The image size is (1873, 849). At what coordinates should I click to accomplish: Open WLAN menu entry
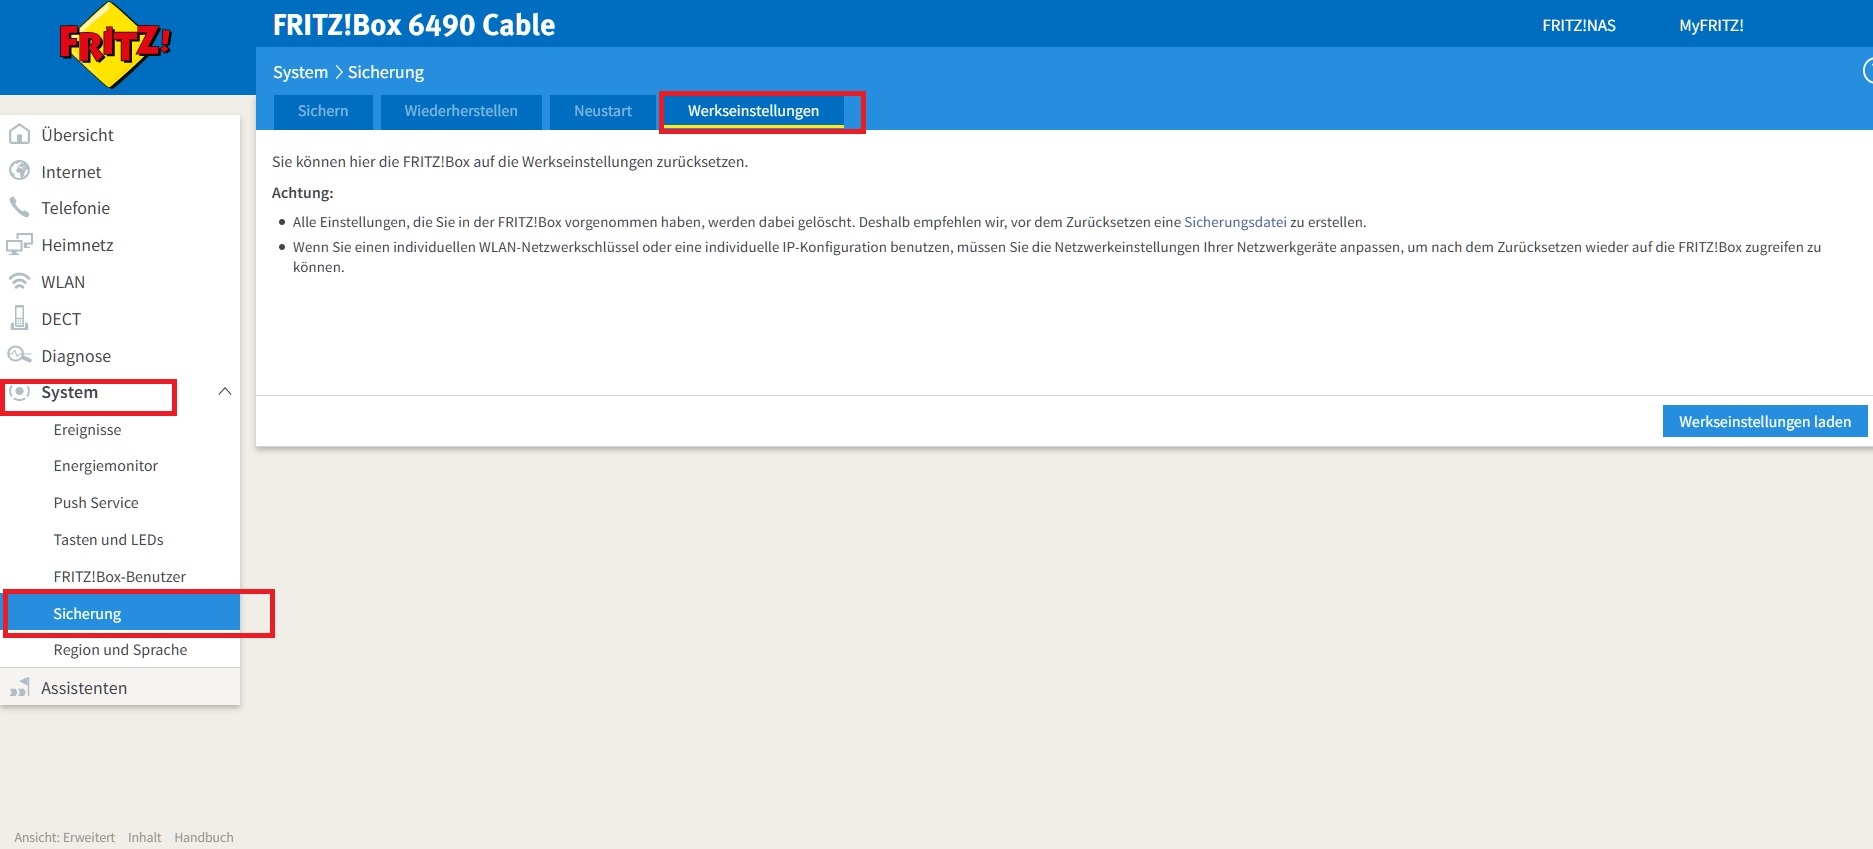(63, 282)
